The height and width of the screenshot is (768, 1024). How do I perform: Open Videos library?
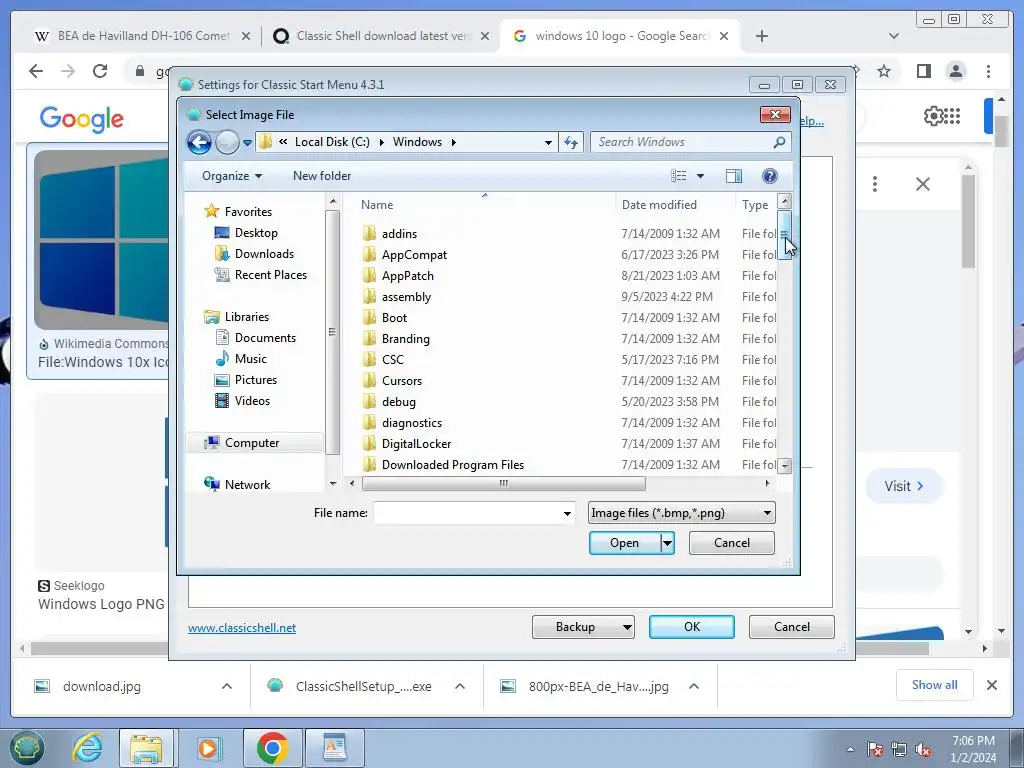coord(252,401)
